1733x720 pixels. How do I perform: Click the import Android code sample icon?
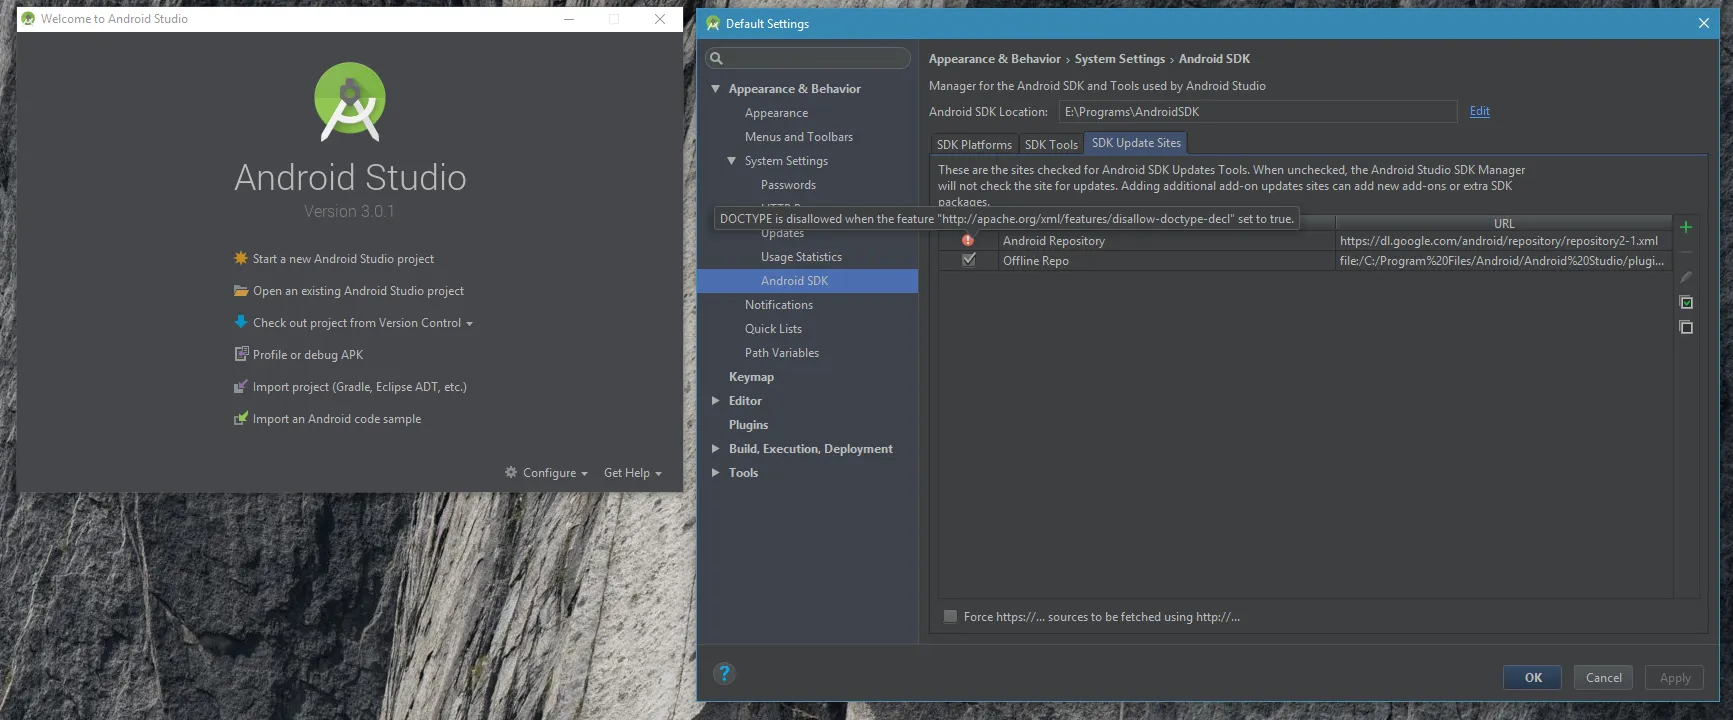[x=241, y=418]
